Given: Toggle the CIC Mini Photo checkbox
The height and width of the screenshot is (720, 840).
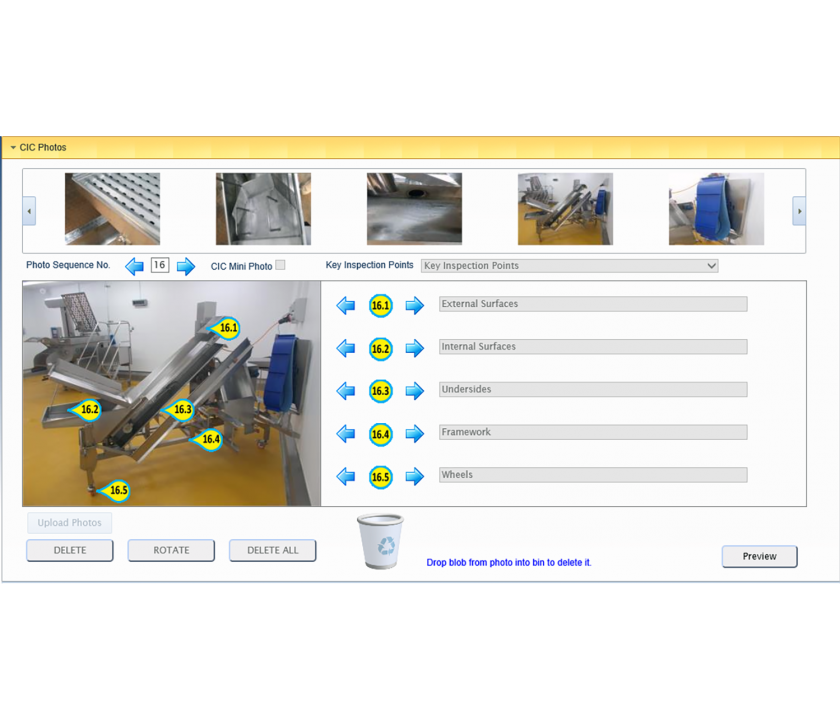Looking at the screenshot, I should pyautogui.click(x=280, y=265).
